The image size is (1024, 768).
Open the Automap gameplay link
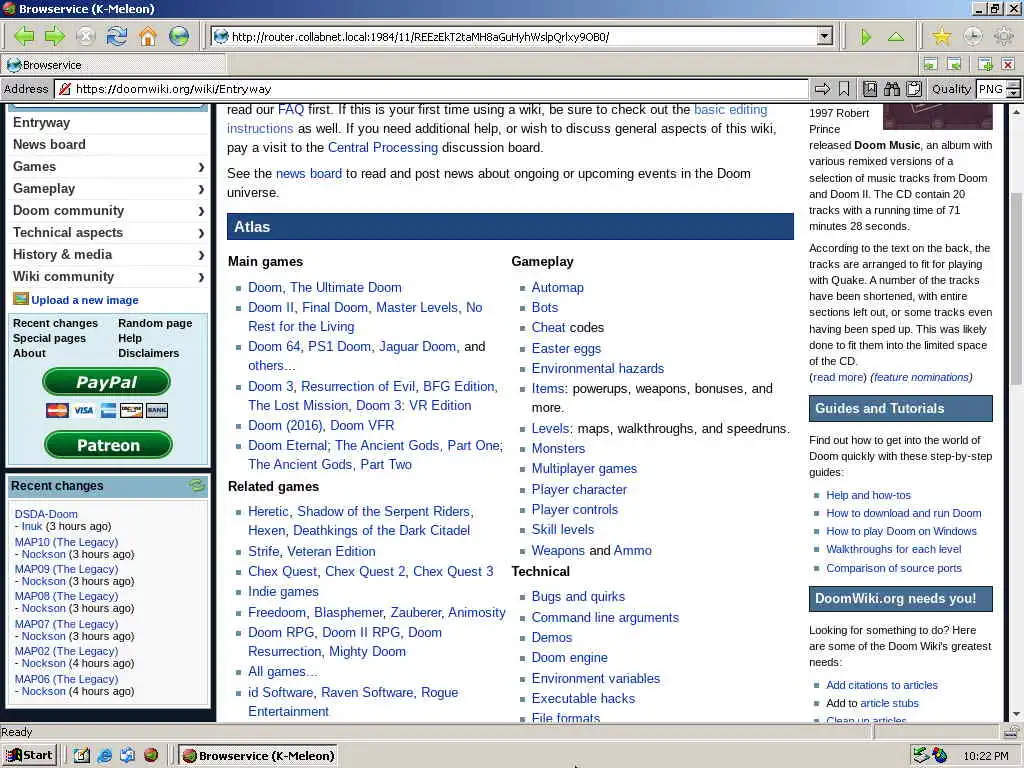pos(558,287)
